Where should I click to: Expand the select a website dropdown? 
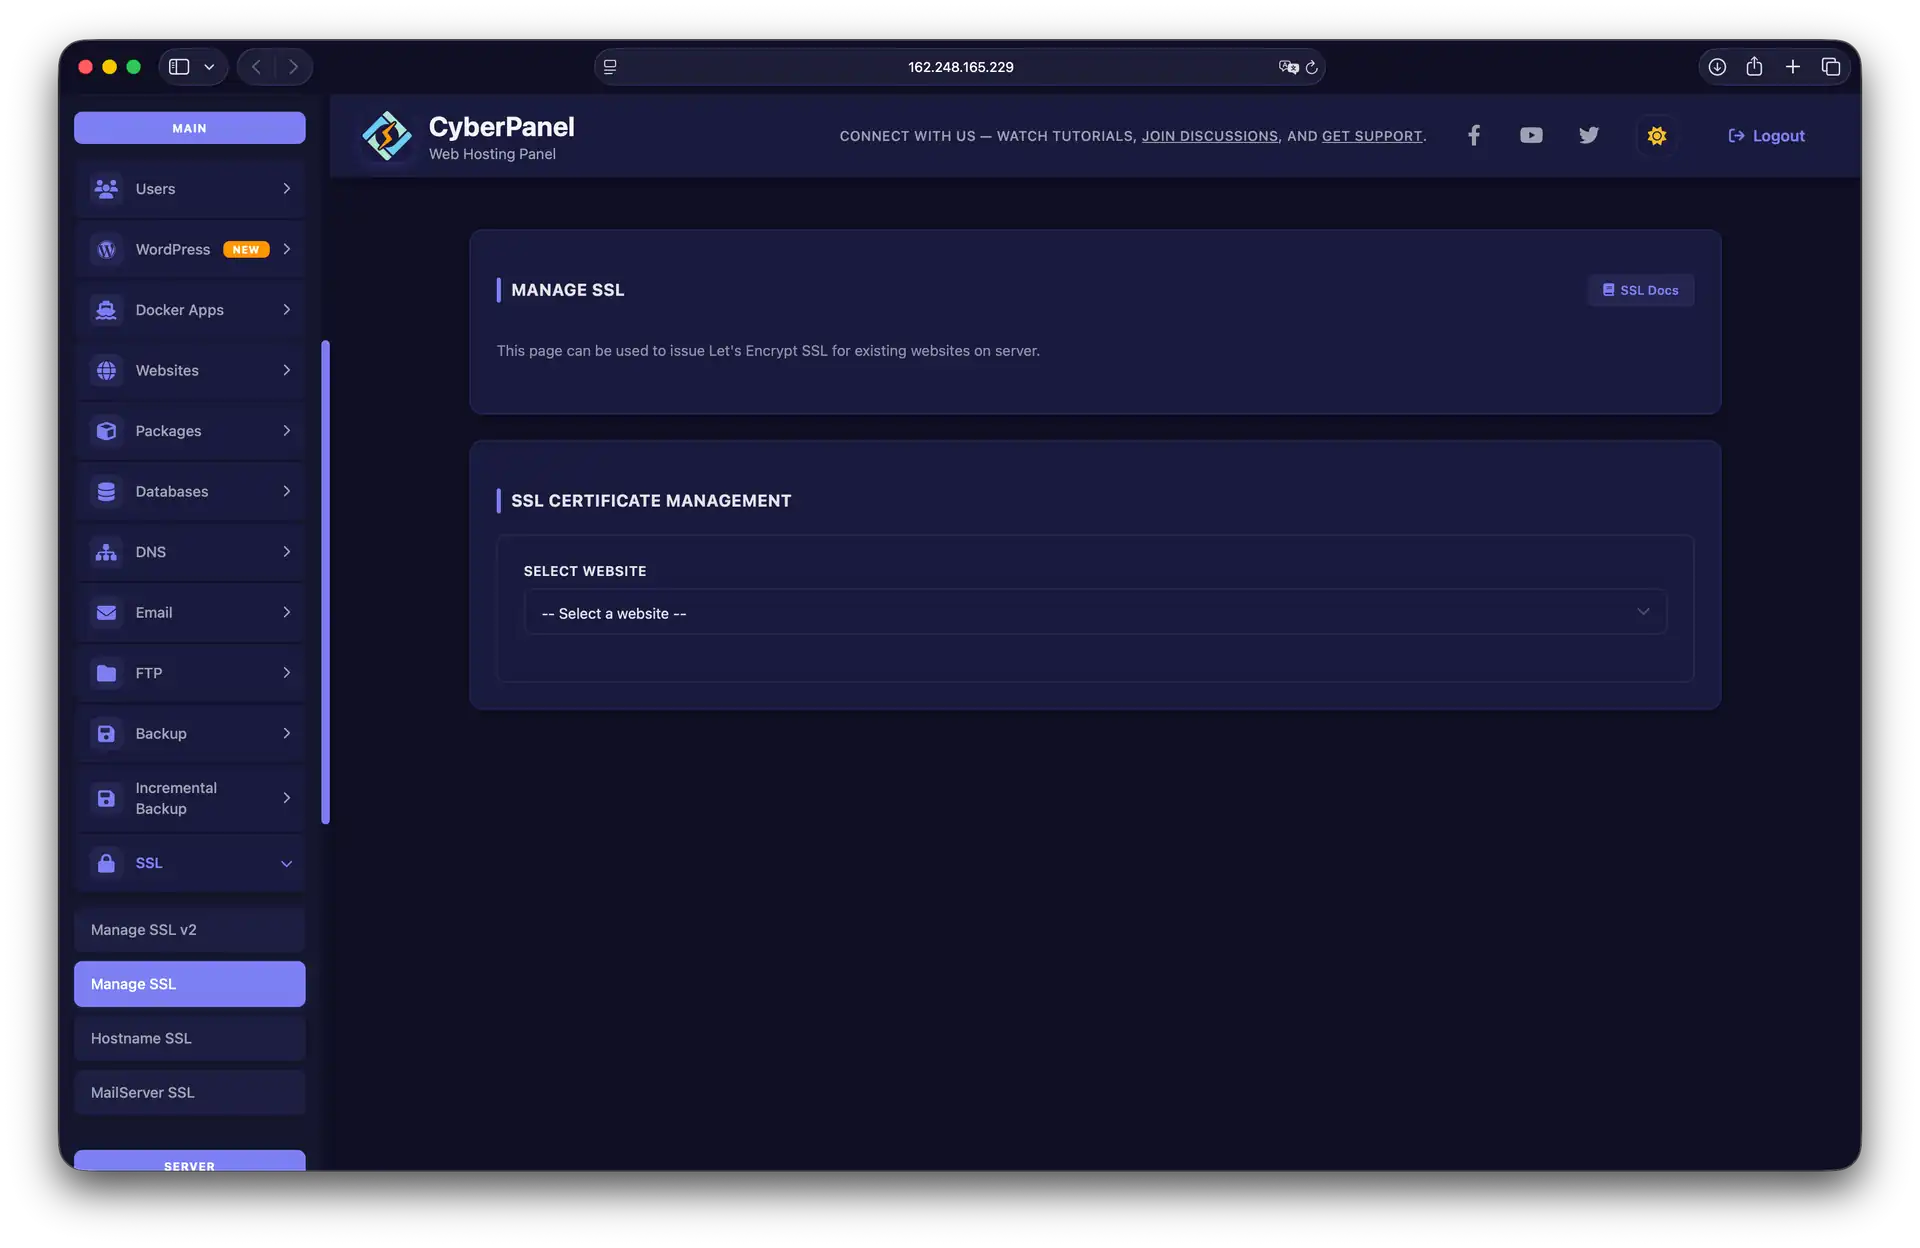pyautogui.click(x=1094, y=612)
